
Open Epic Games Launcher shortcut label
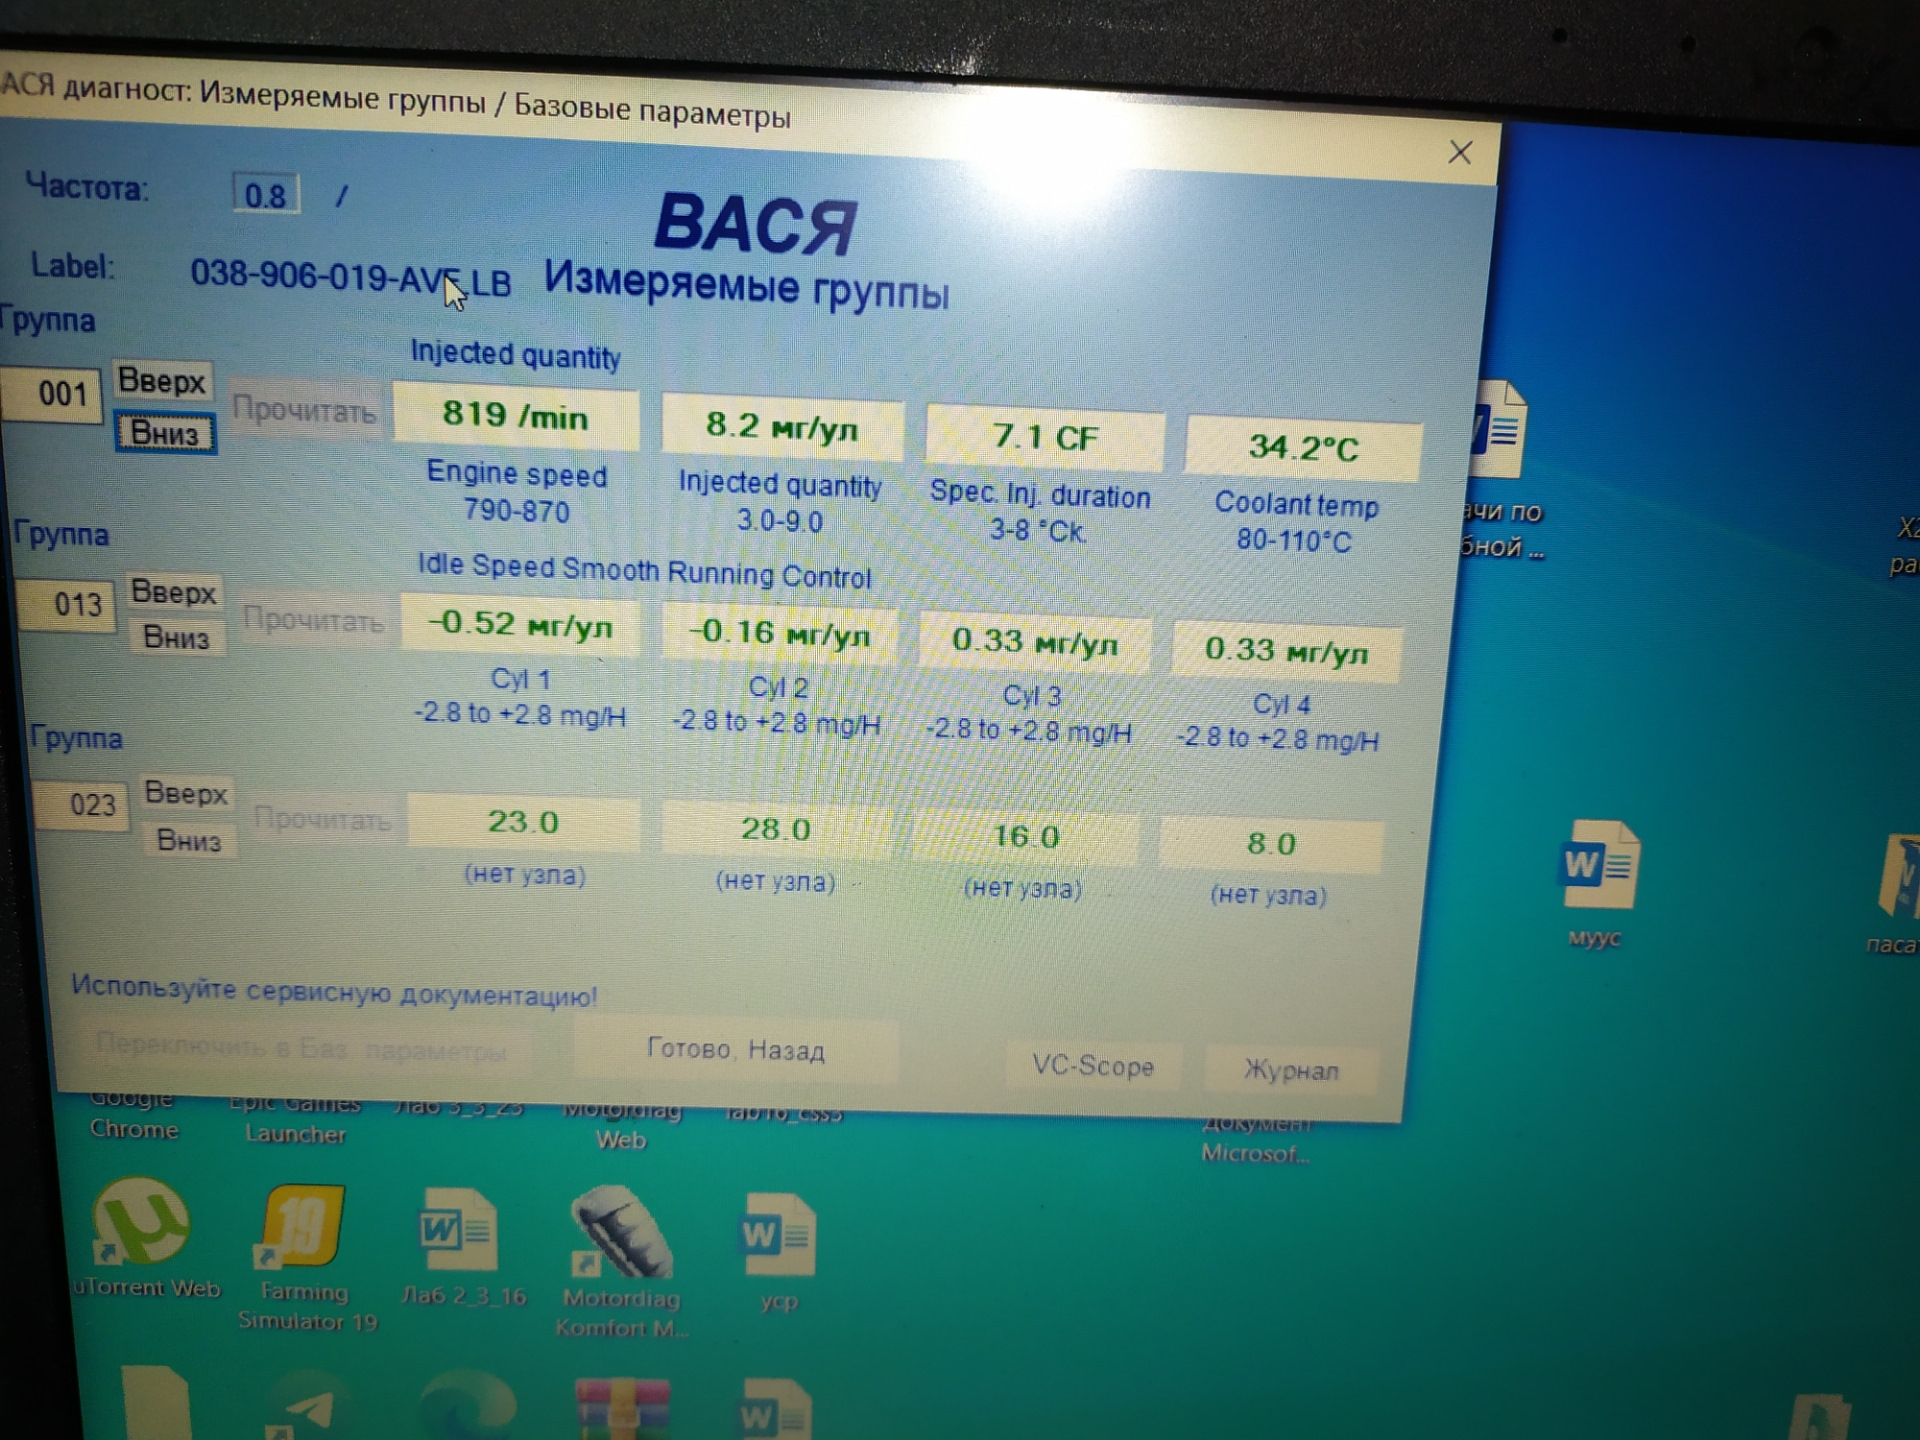click(x=295, y=1120)
